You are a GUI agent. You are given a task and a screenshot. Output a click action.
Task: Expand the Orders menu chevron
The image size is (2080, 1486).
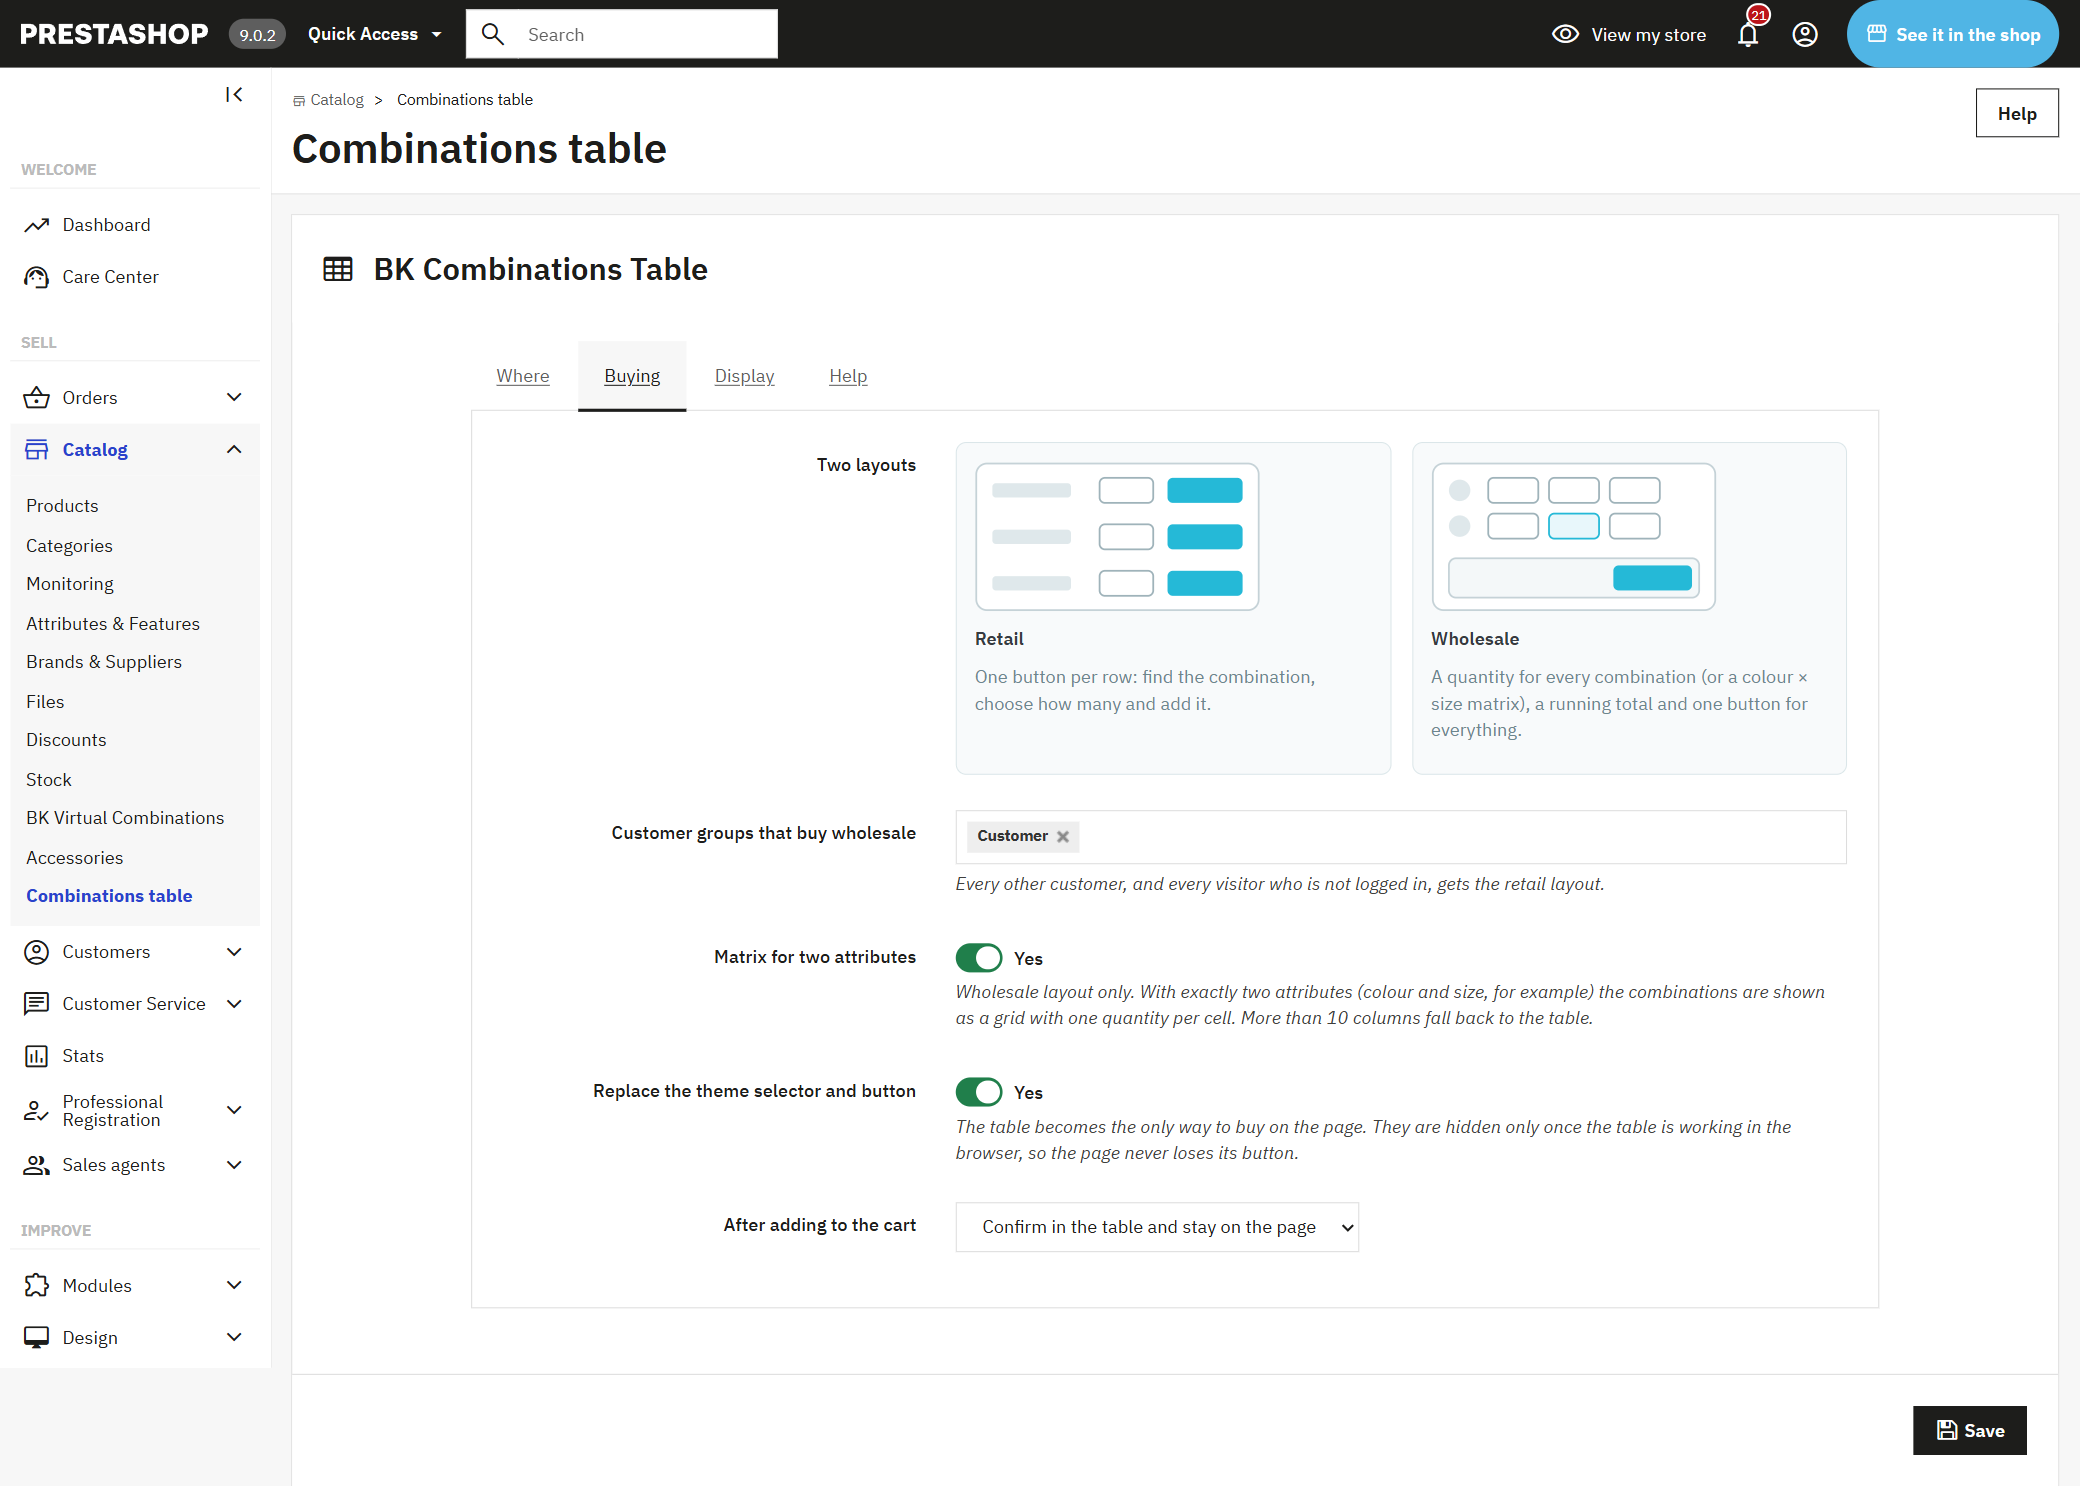coord(234,398)
